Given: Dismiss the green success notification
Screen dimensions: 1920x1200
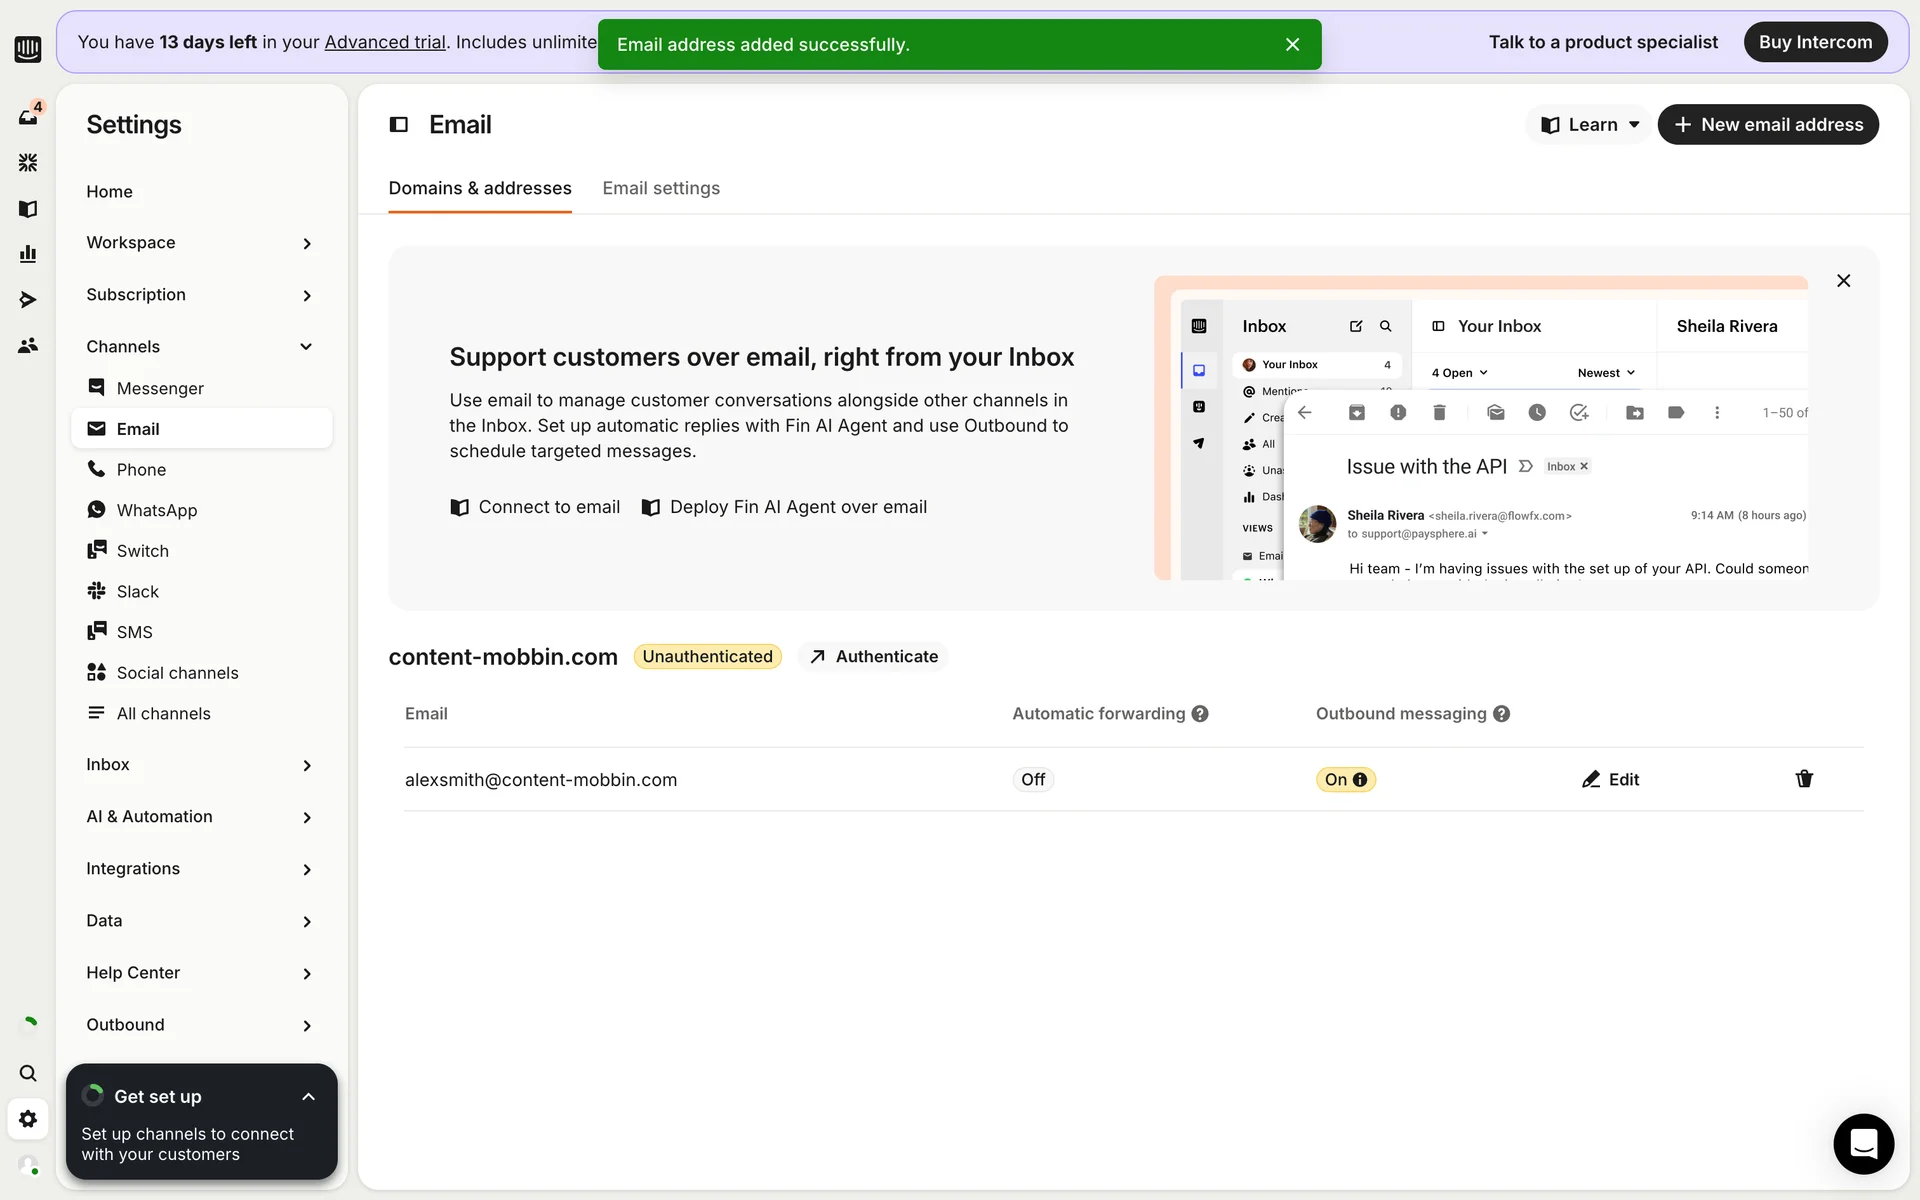Looking at the screenshot, I should pos(1292,45).
